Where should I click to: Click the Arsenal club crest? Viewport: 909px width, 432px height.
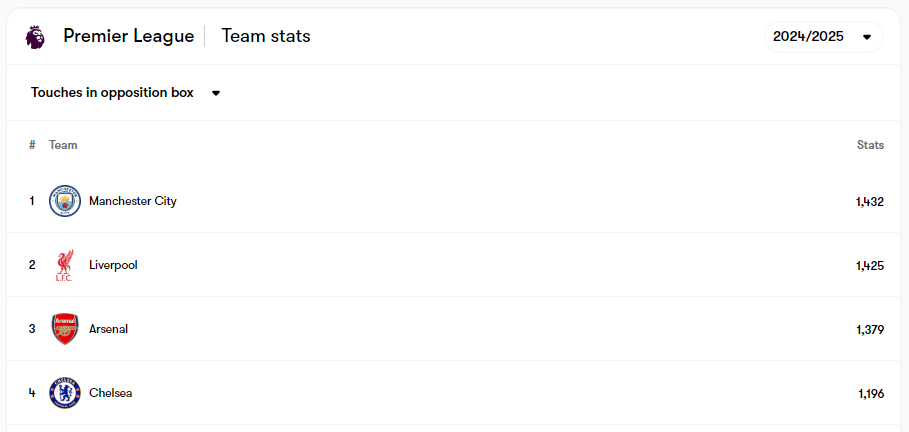click(x=65, y=329)
